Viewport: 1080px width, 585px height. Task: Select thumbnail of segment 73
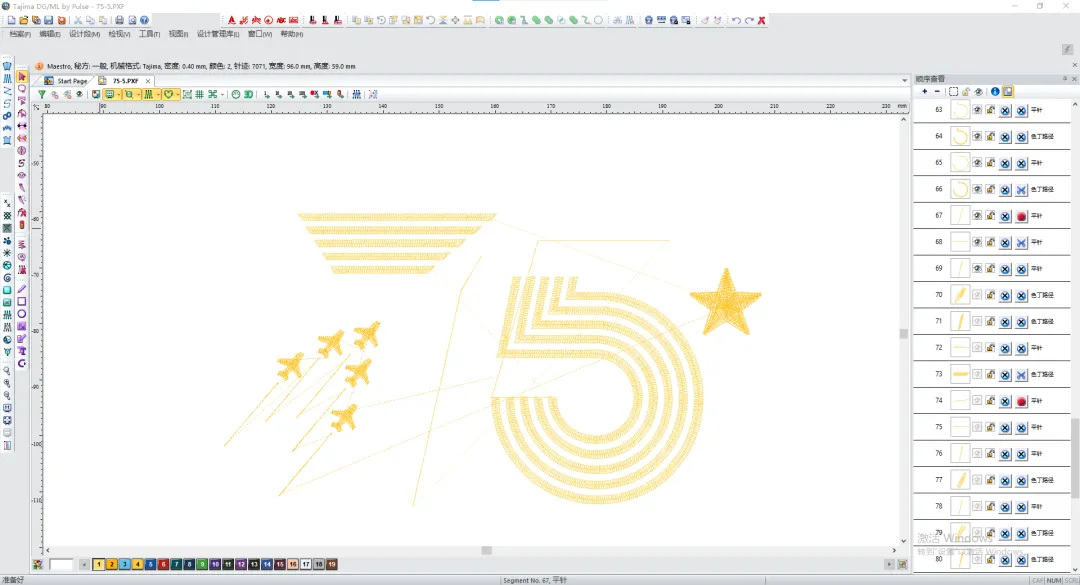click(x=960, y=374)
